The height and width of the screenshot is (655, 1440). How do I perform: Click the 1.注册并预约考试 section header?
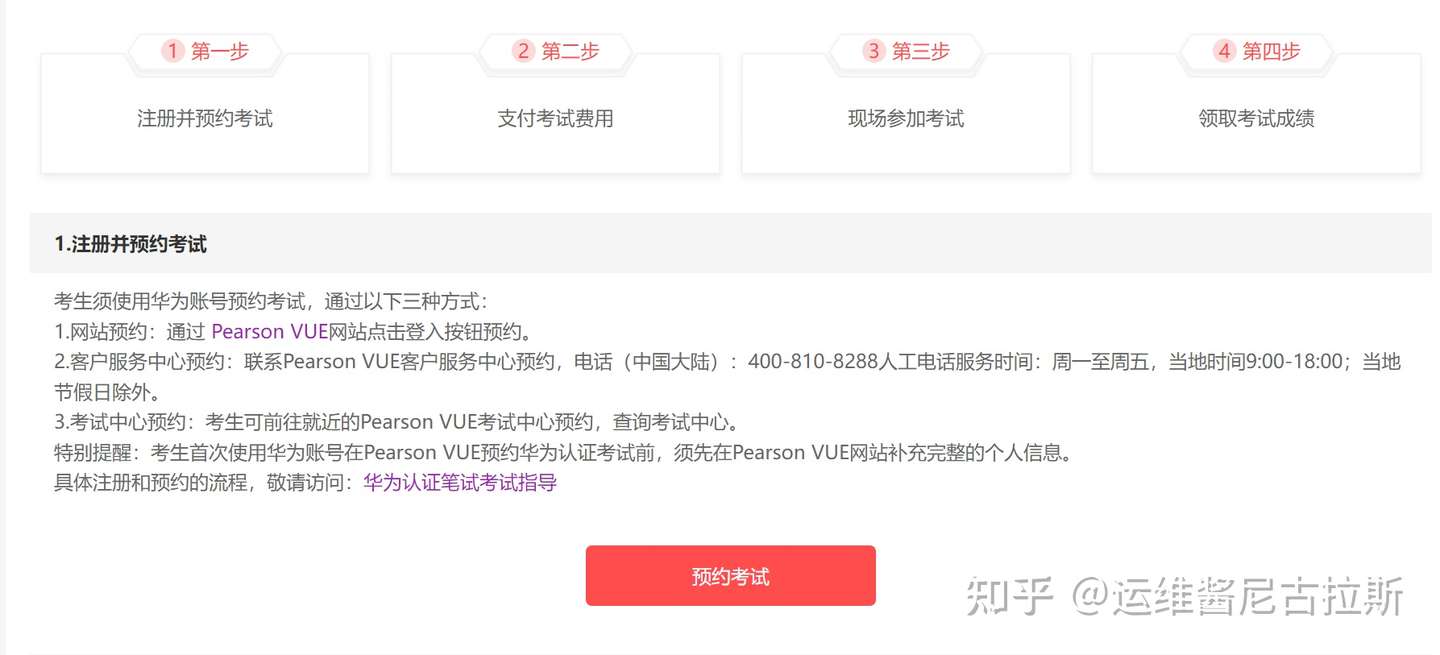(x=131, y=244)
